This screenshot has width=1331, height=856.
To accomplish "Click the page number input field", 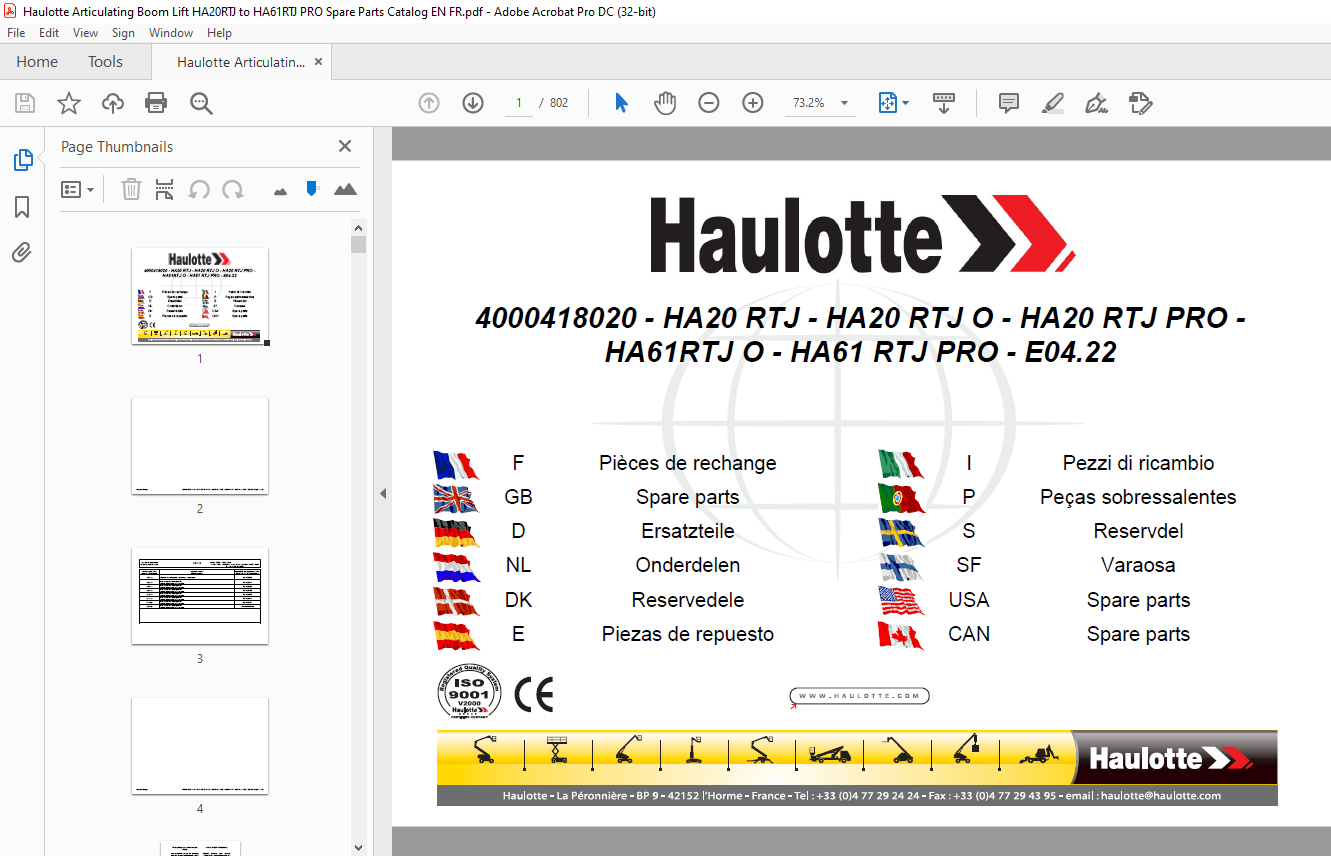I will 518,103.
